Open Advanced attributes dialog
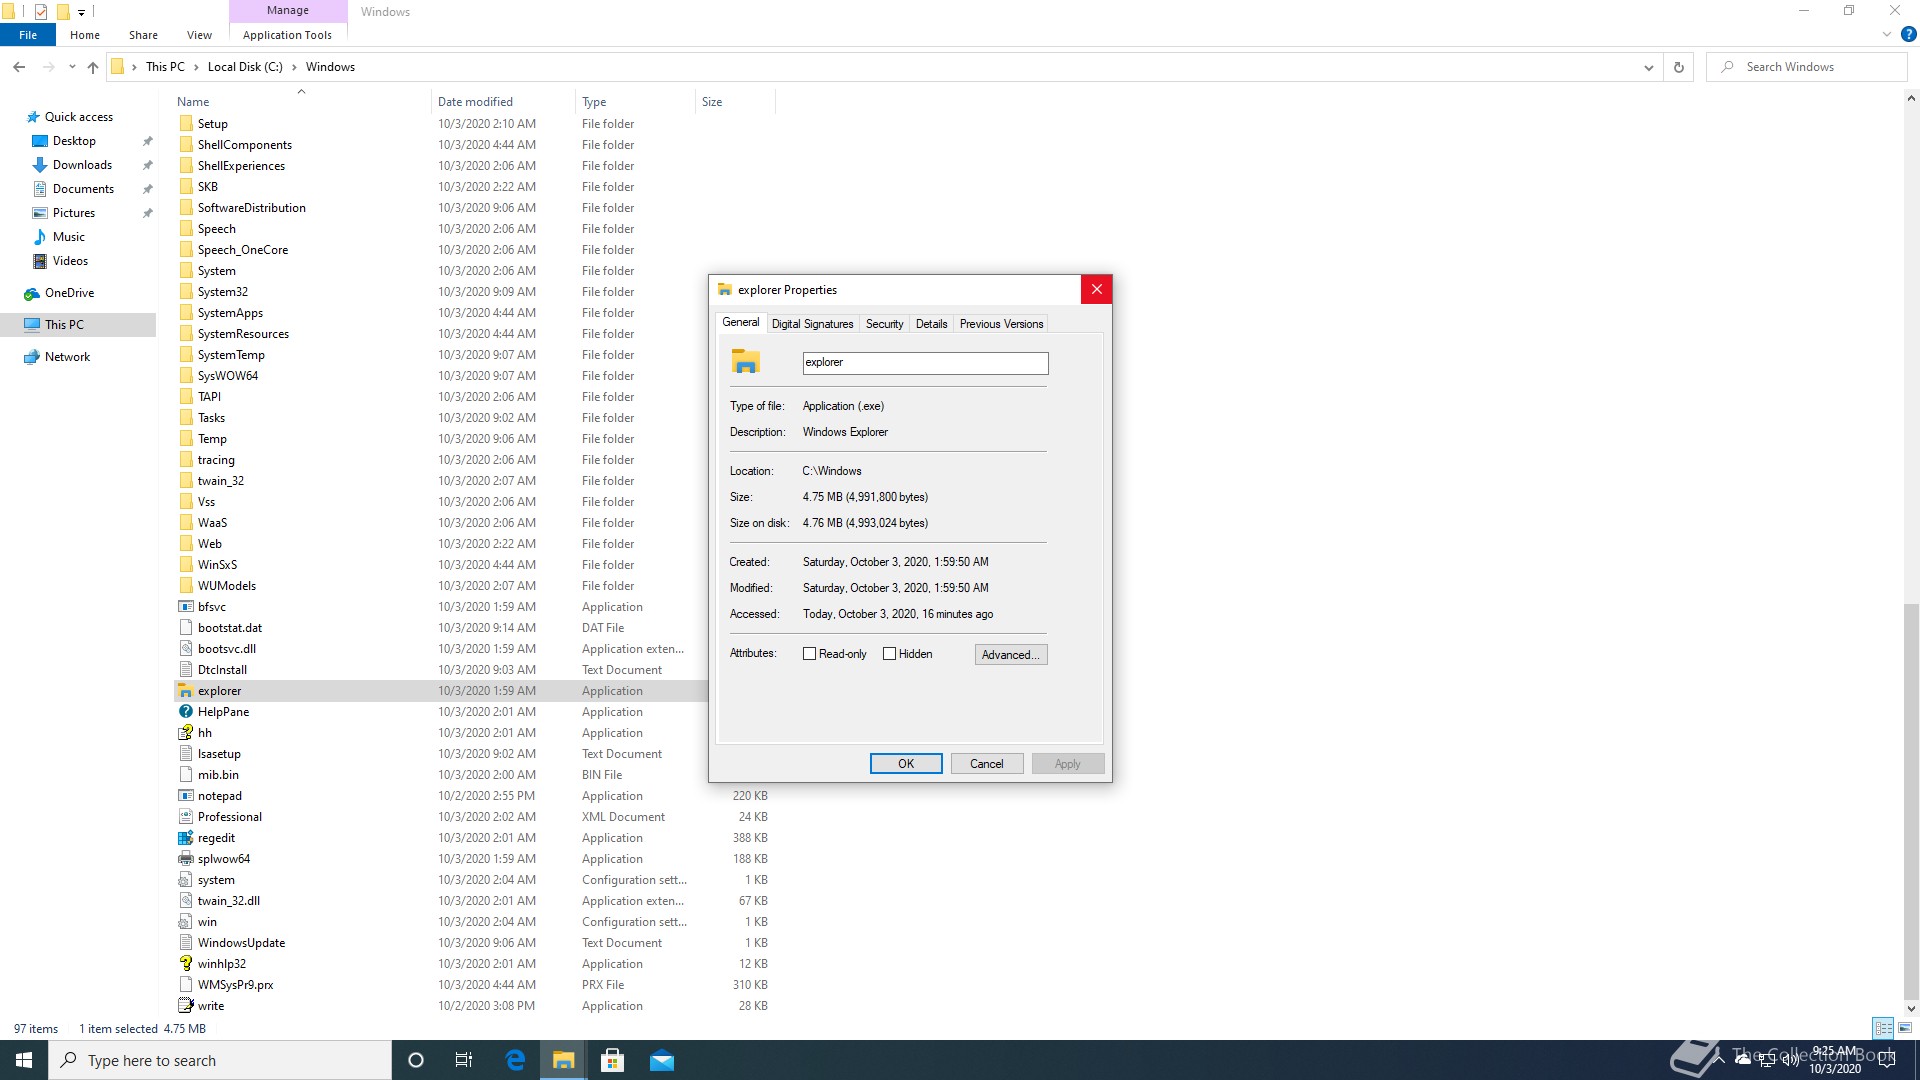 tap(1011, 655)
